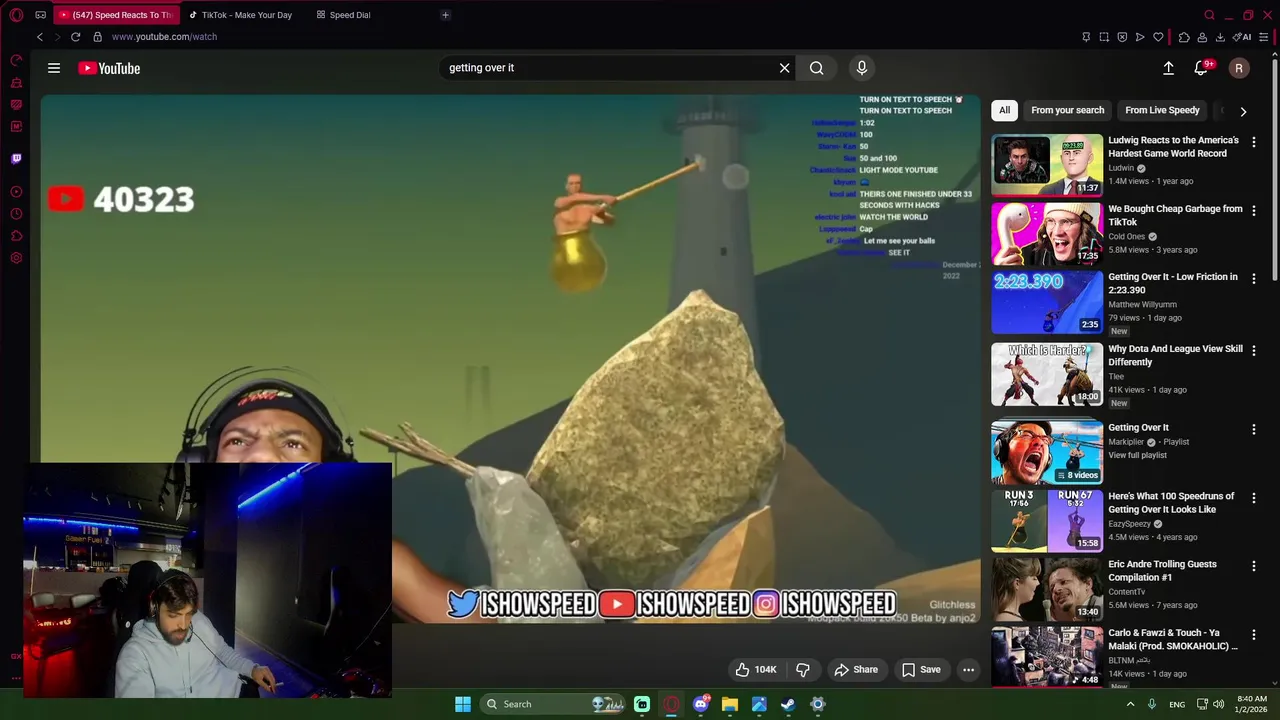Take a snapshot from the address bar
This screenshot has width=1280, height=720.
(1104, 37)
